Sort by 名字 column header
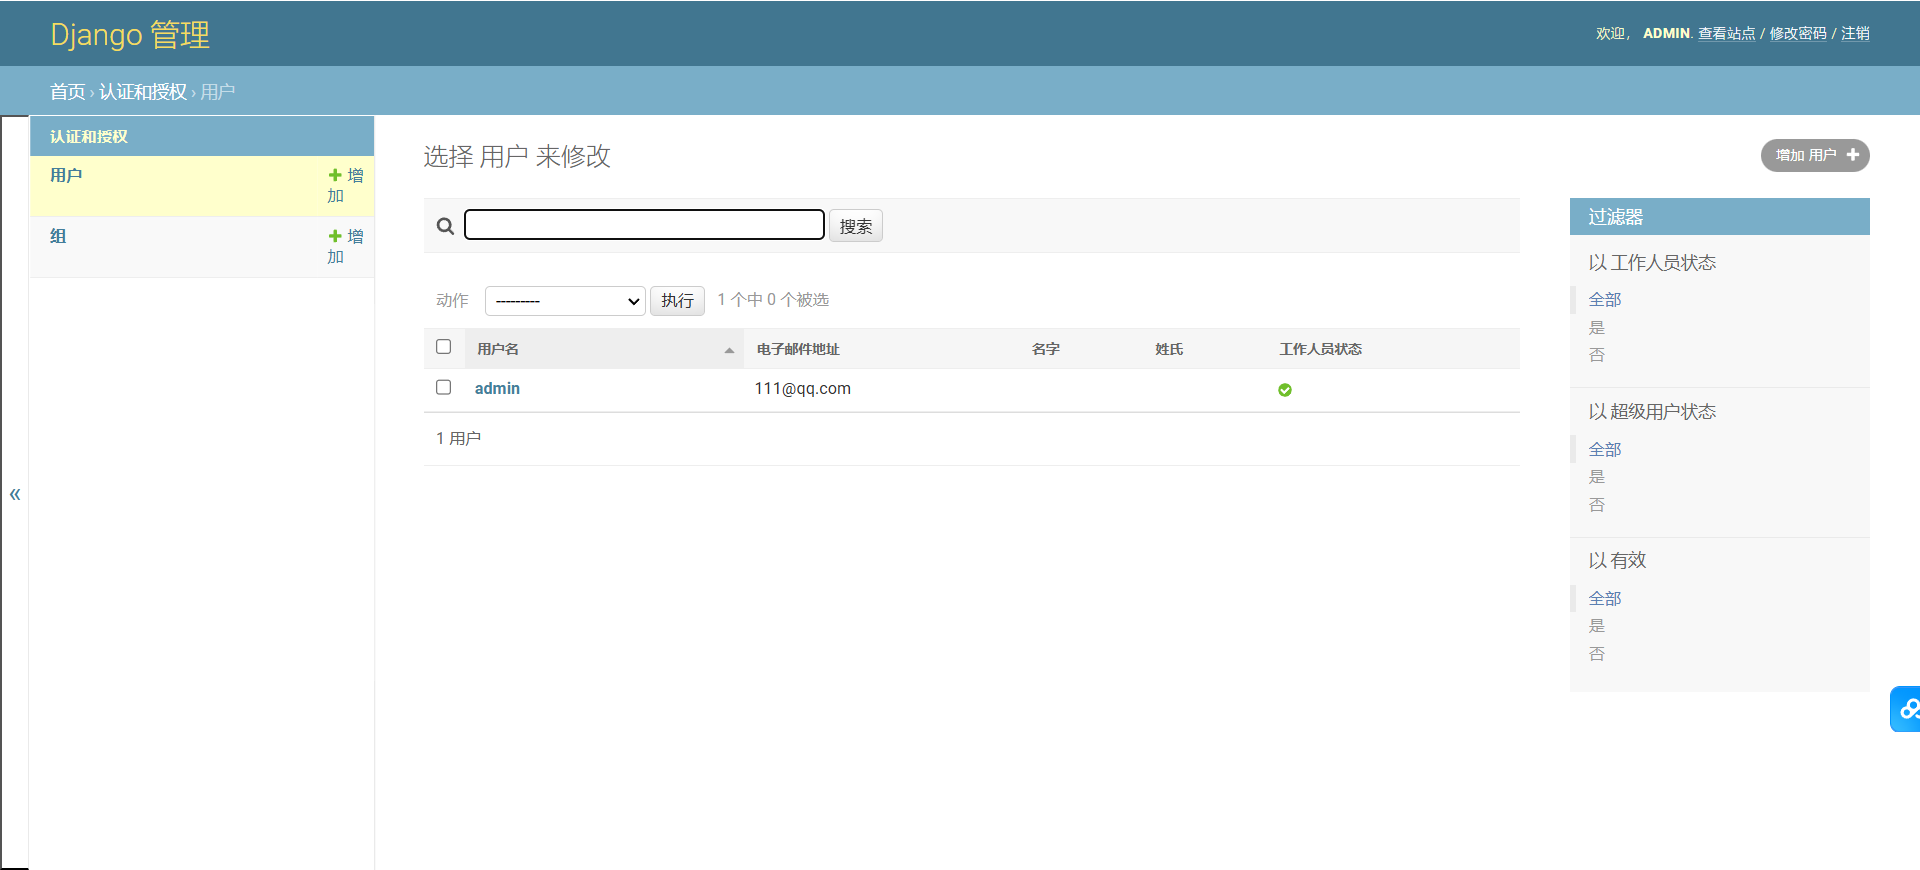The image size is (1920, 870). pyautogui.click(x=1046, y=349)
